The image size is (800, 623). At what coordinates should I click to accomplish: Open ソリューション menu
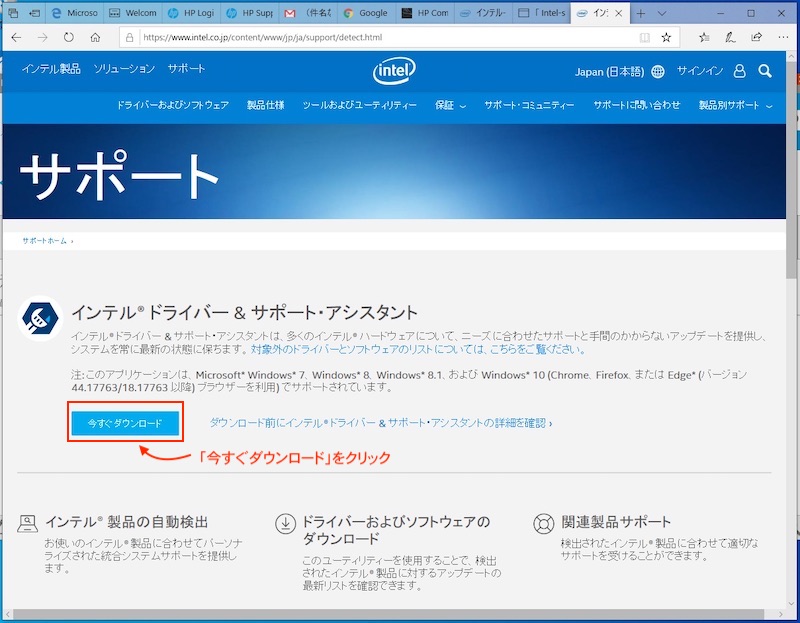point(124,69)
